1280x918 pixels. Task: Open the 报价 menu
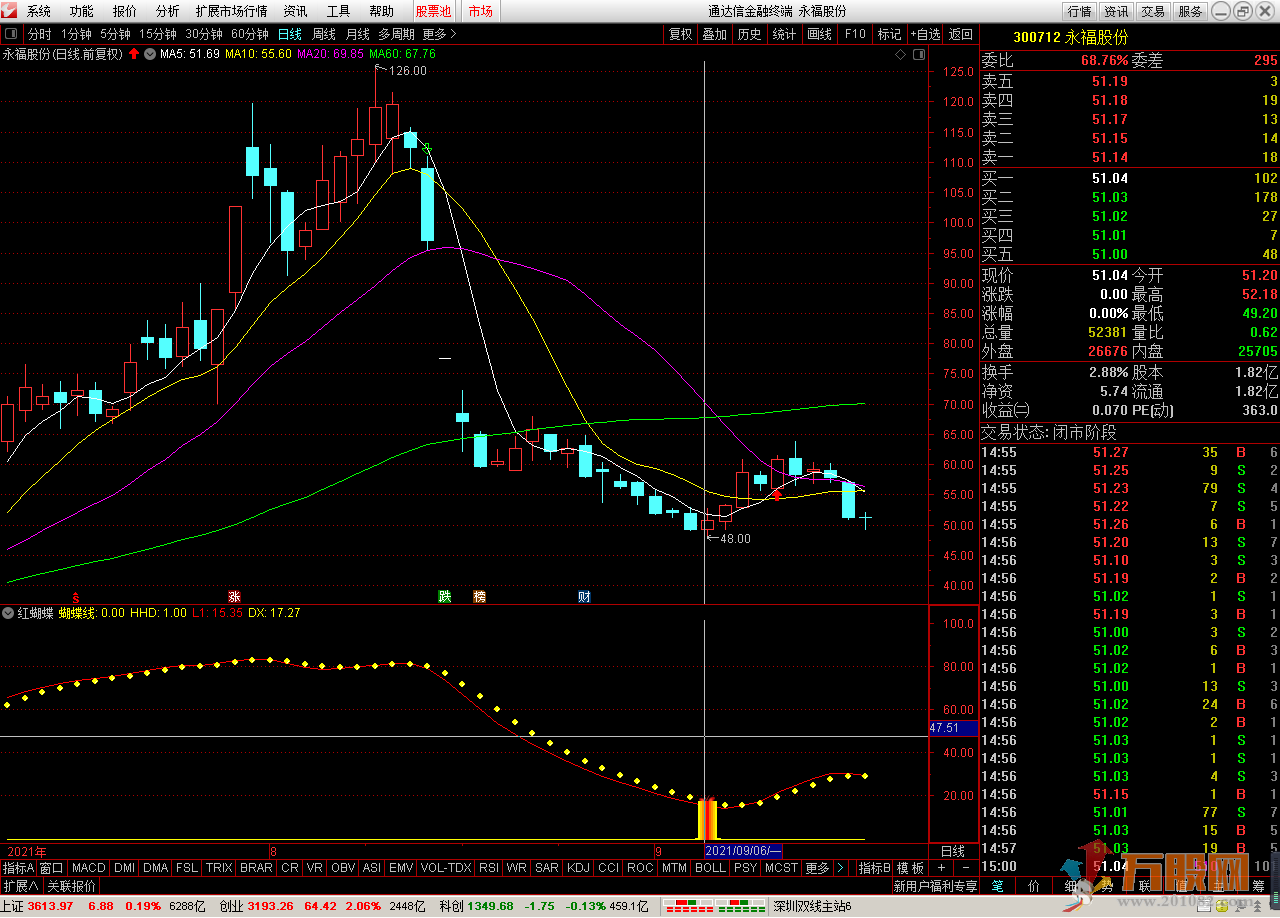[x=125, y=11]
